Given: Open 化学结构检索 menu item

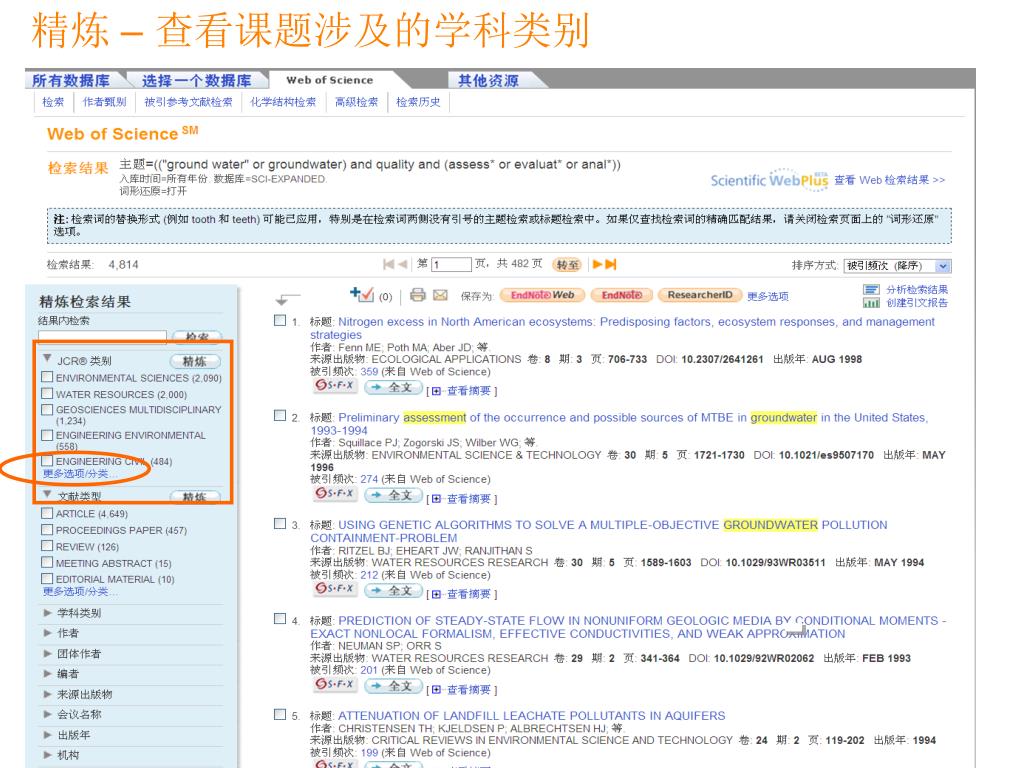Looking at the screenshot, I should point(283,102).
